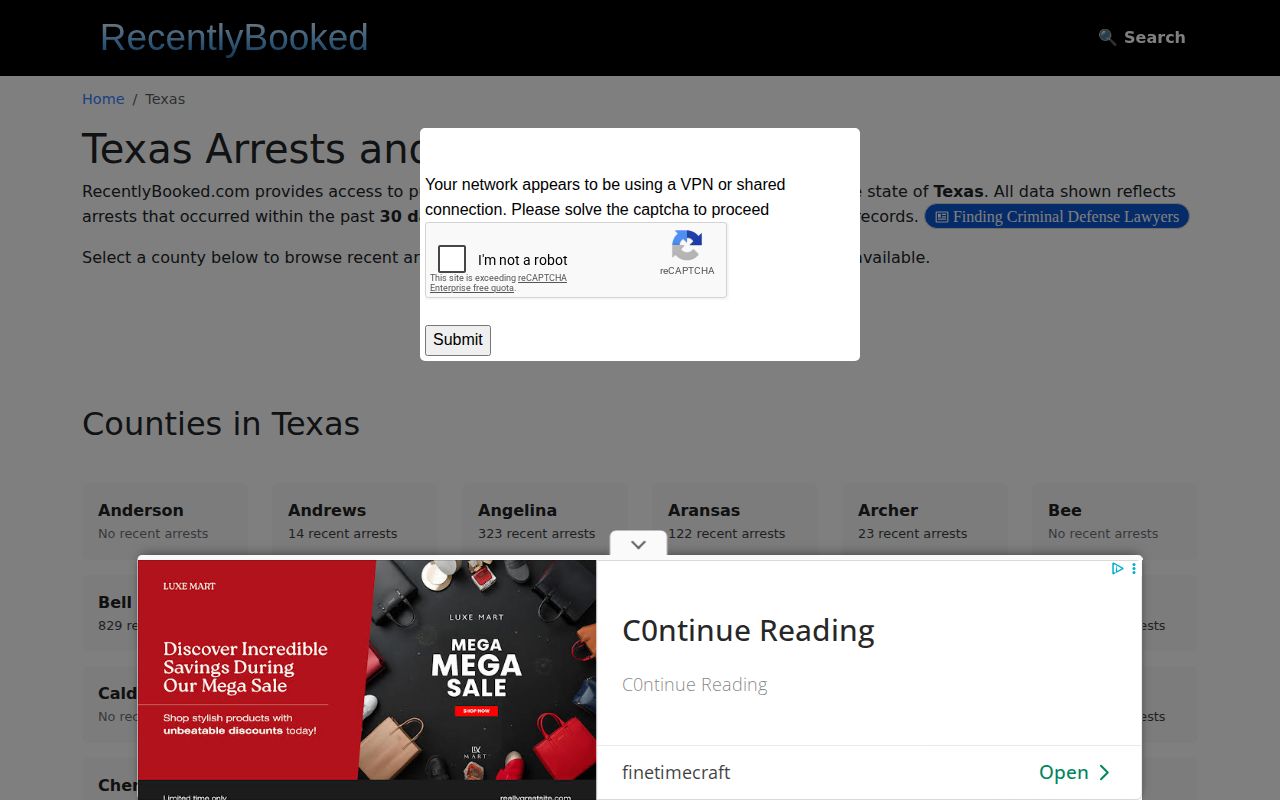Viewport: 1280px width, 800px height.
Task: Click the SHOP NOW button in ad image
Action: click(476, 711)
